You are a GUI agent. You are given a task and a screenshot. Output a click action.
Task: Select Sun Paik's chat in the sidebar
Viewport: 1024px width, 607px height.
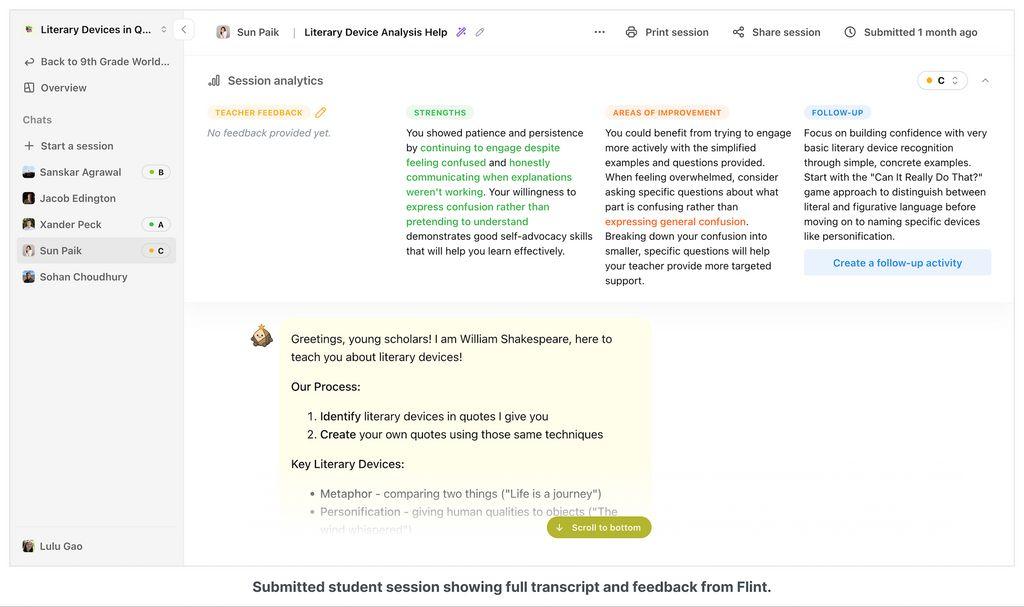pos(96,250)
